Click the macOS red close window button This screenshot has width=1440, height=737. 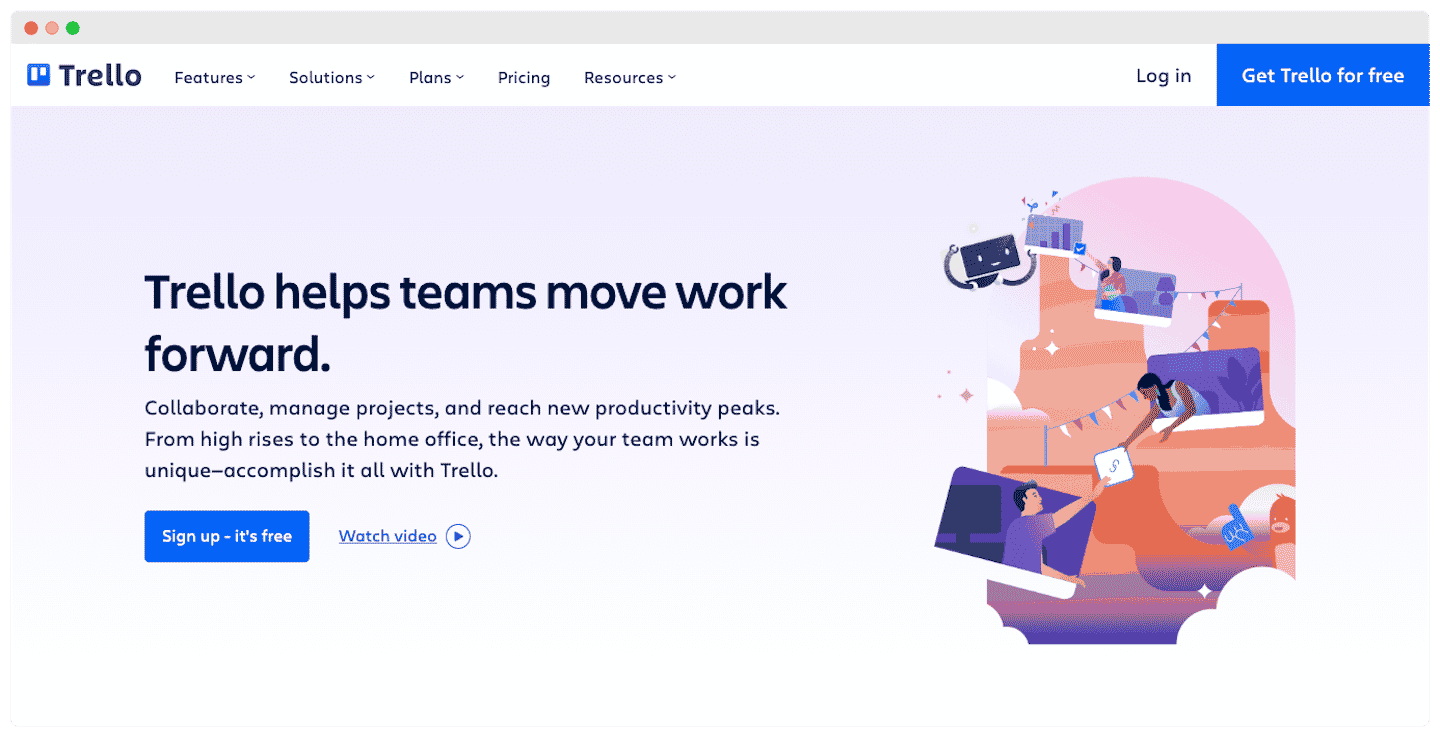(x=31, y=28)
